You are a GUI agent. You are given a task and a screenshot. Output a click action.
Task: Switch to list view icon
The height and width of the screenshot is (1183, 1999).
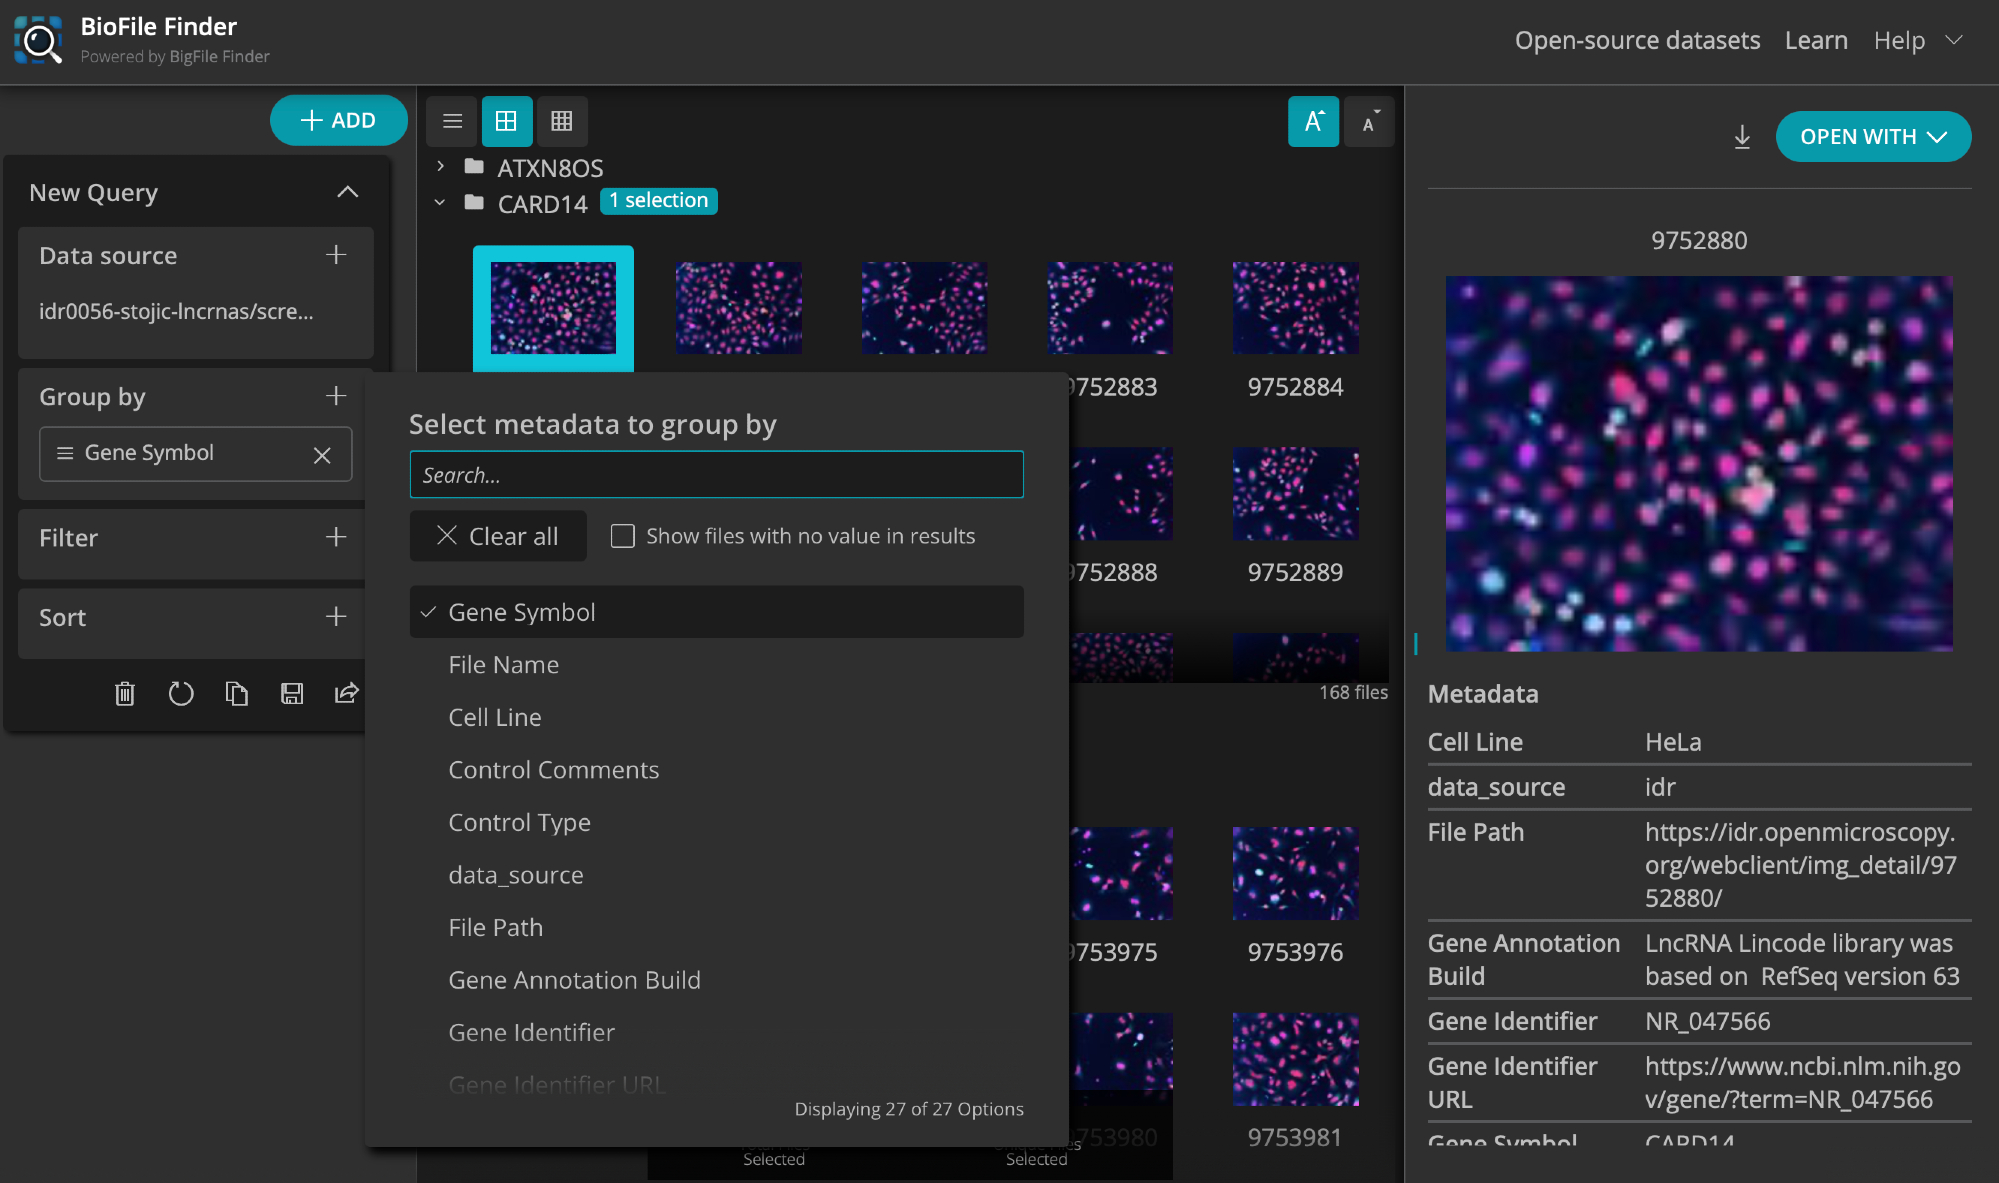coord(452,121)
